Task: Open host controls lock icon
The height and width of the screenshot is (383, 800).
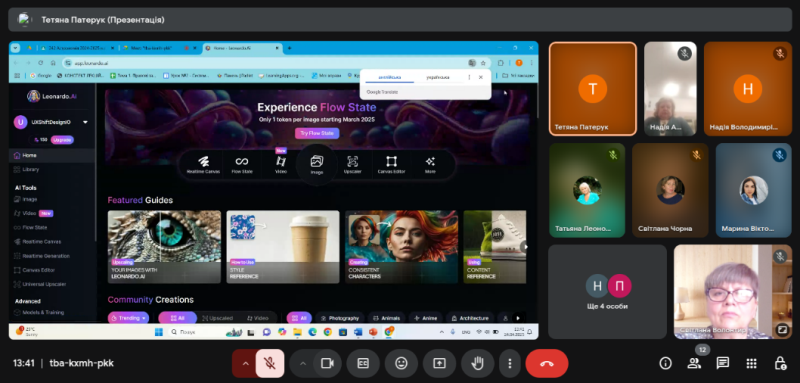Action: click(x=780, y=363)
